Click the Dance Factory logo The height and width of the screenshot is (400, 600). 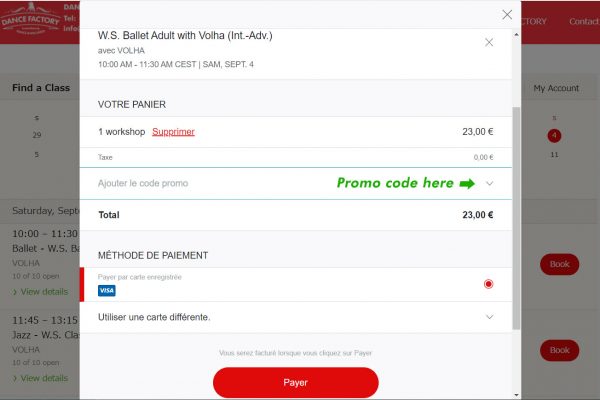tap(31, 20)
